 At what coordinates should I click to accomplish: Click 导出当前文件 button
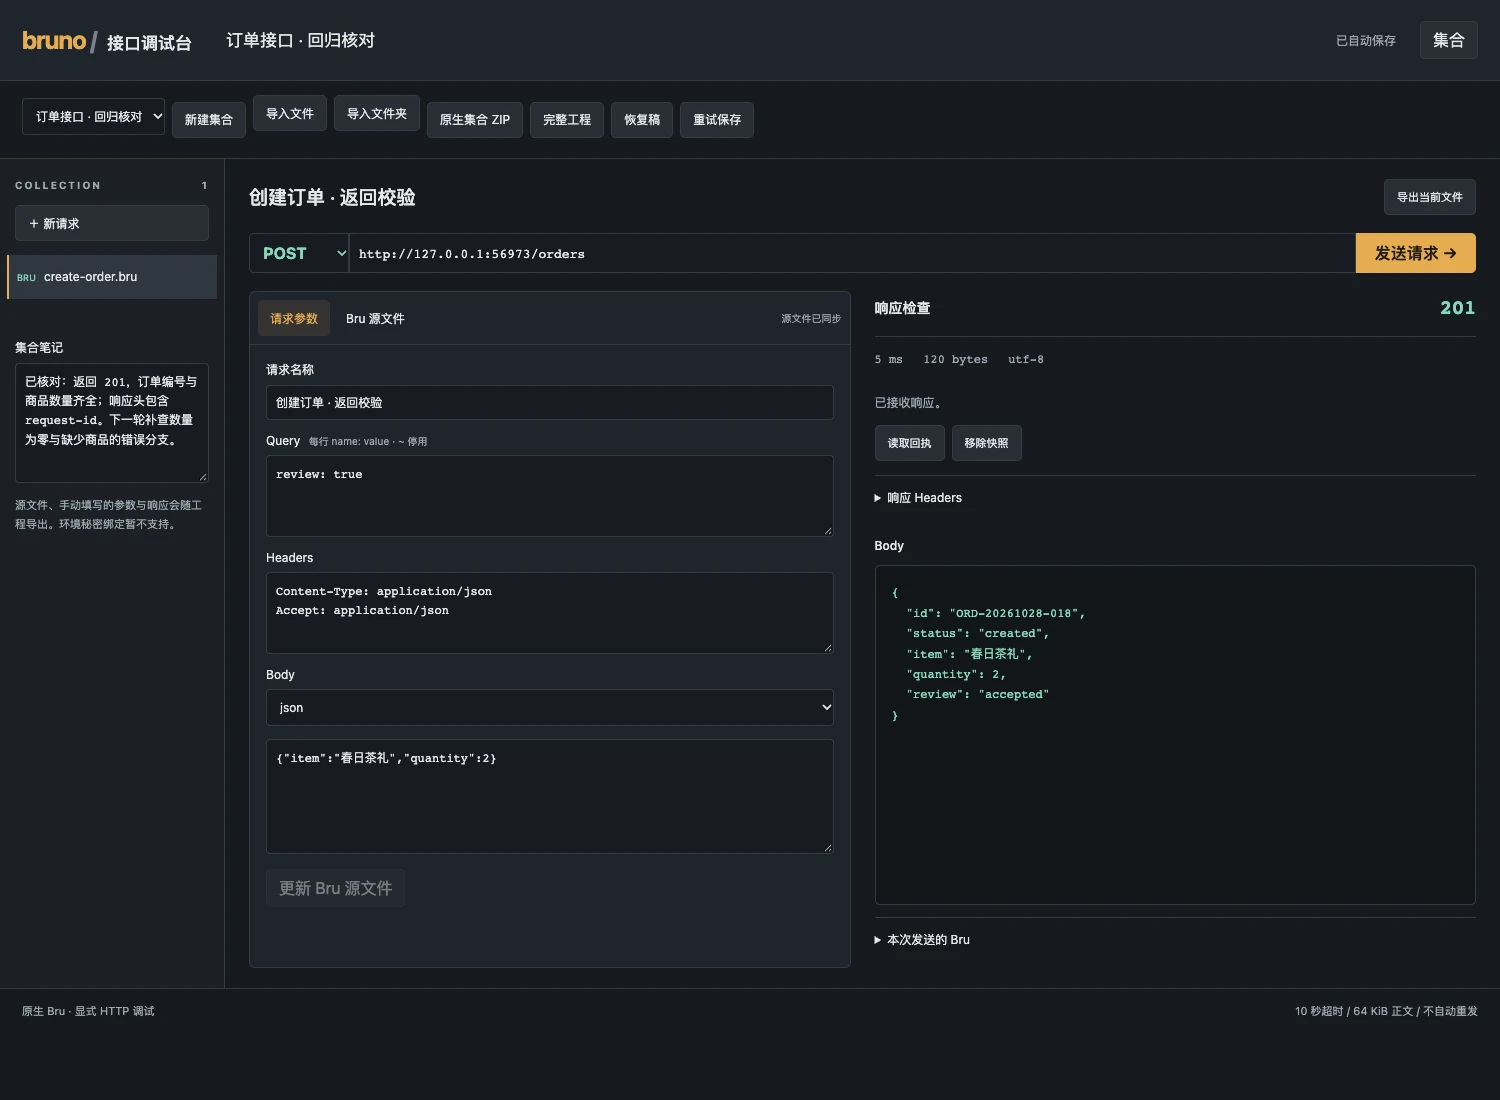pos(1429,197)
